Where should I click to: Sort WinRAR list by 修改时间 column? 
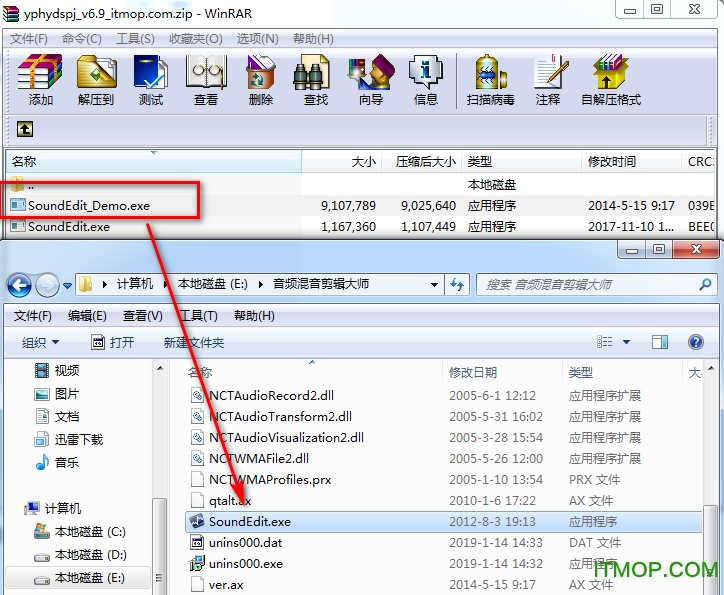[631, 162]
